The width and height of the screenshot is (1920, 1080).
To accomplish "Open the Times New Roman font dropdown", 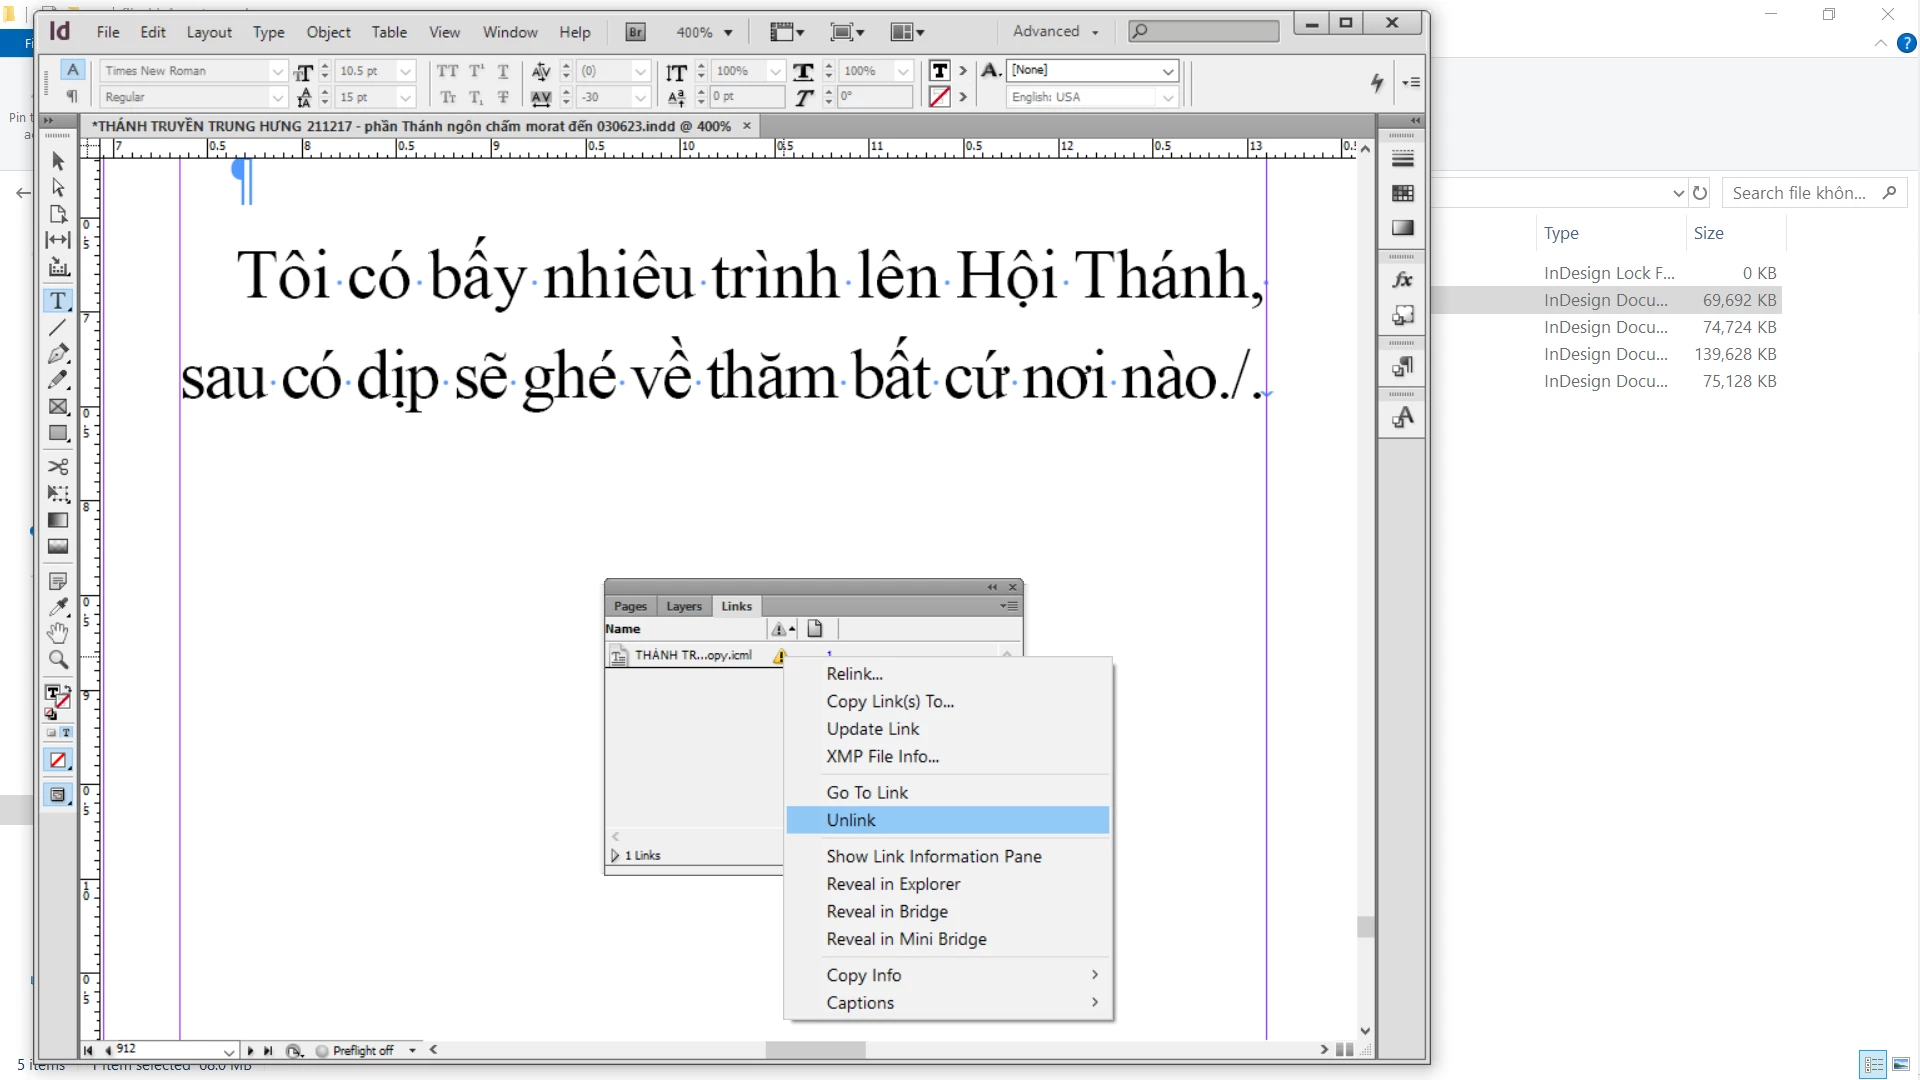I will [277, 71].
